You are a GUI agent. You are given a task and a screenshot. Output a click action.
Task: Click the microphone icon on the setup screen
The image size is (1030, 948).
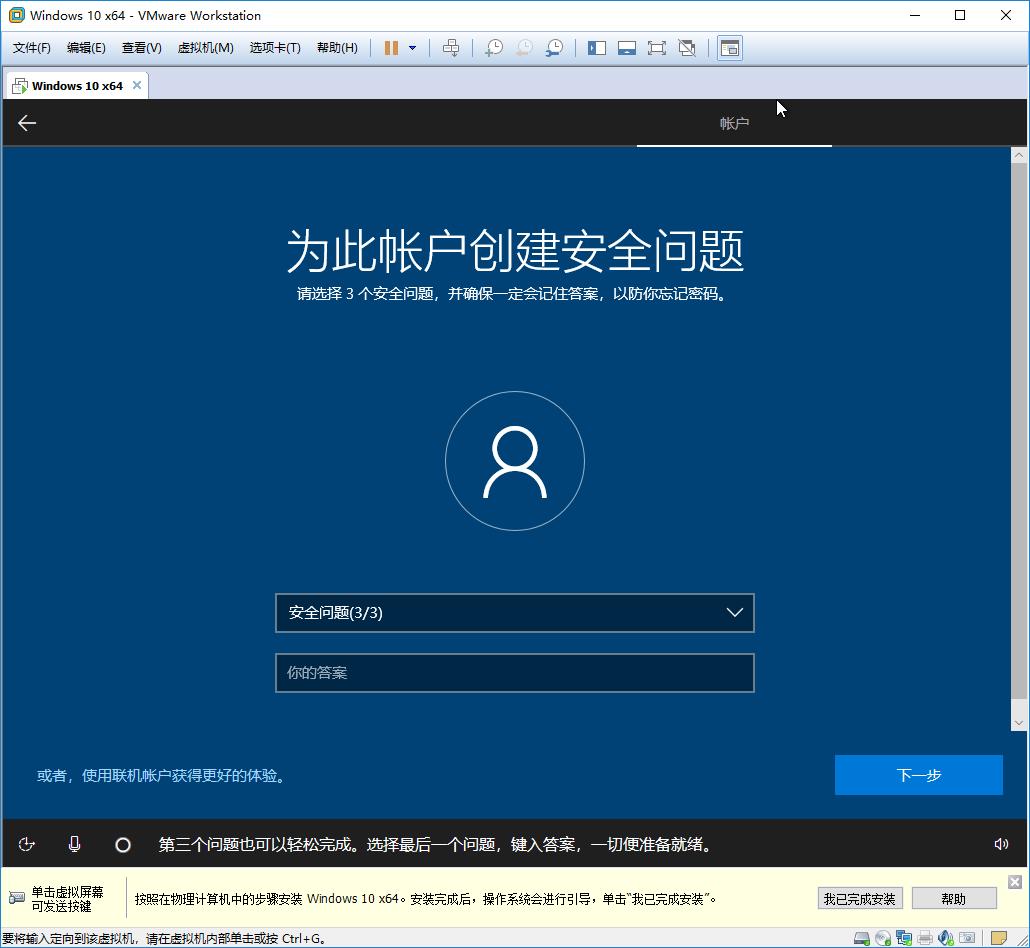(x=74, y=844)
